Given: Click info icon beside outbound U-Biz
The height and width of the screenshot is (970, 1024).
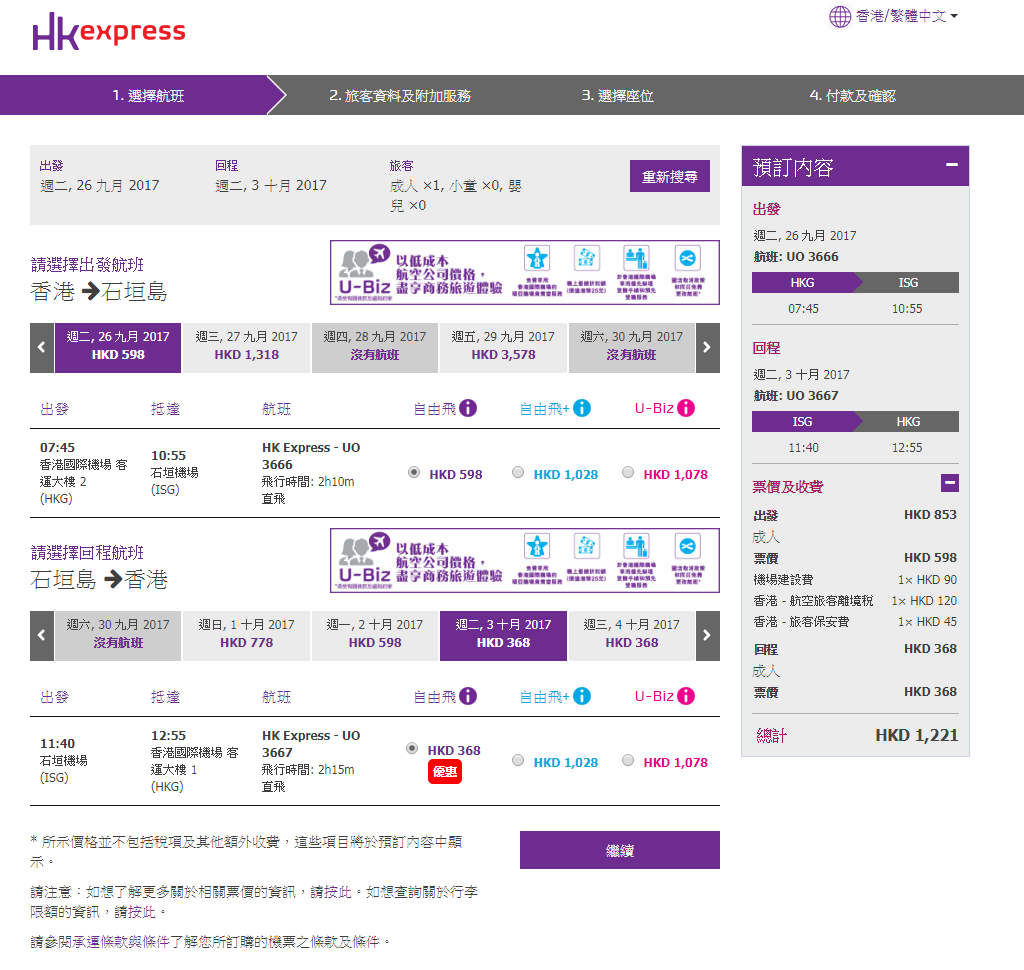Looking at the screenshot, I should 685,408.
